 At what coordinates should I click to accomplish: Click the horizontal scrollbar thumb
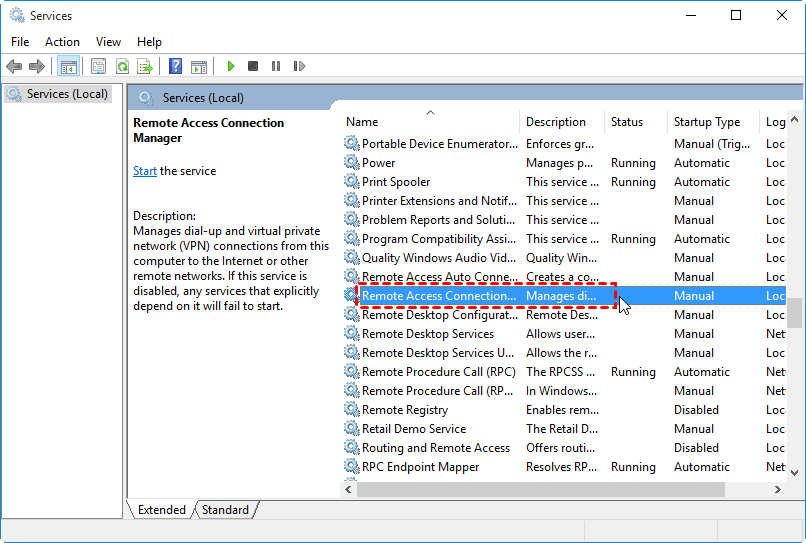pos(541,490)
